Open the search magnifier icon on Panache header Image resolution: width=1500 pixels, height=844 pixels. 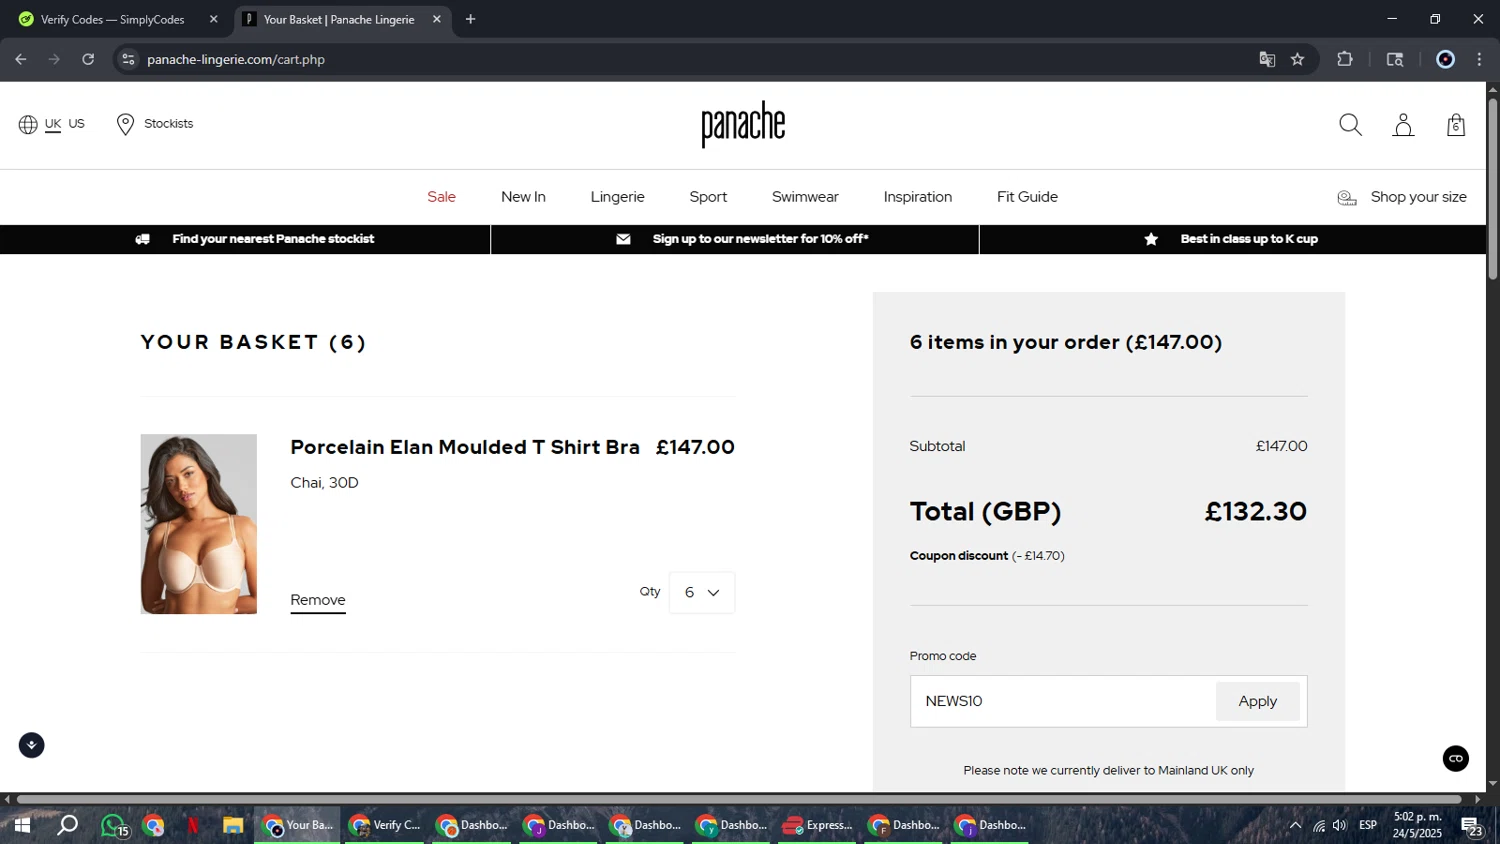point(1350,125)
